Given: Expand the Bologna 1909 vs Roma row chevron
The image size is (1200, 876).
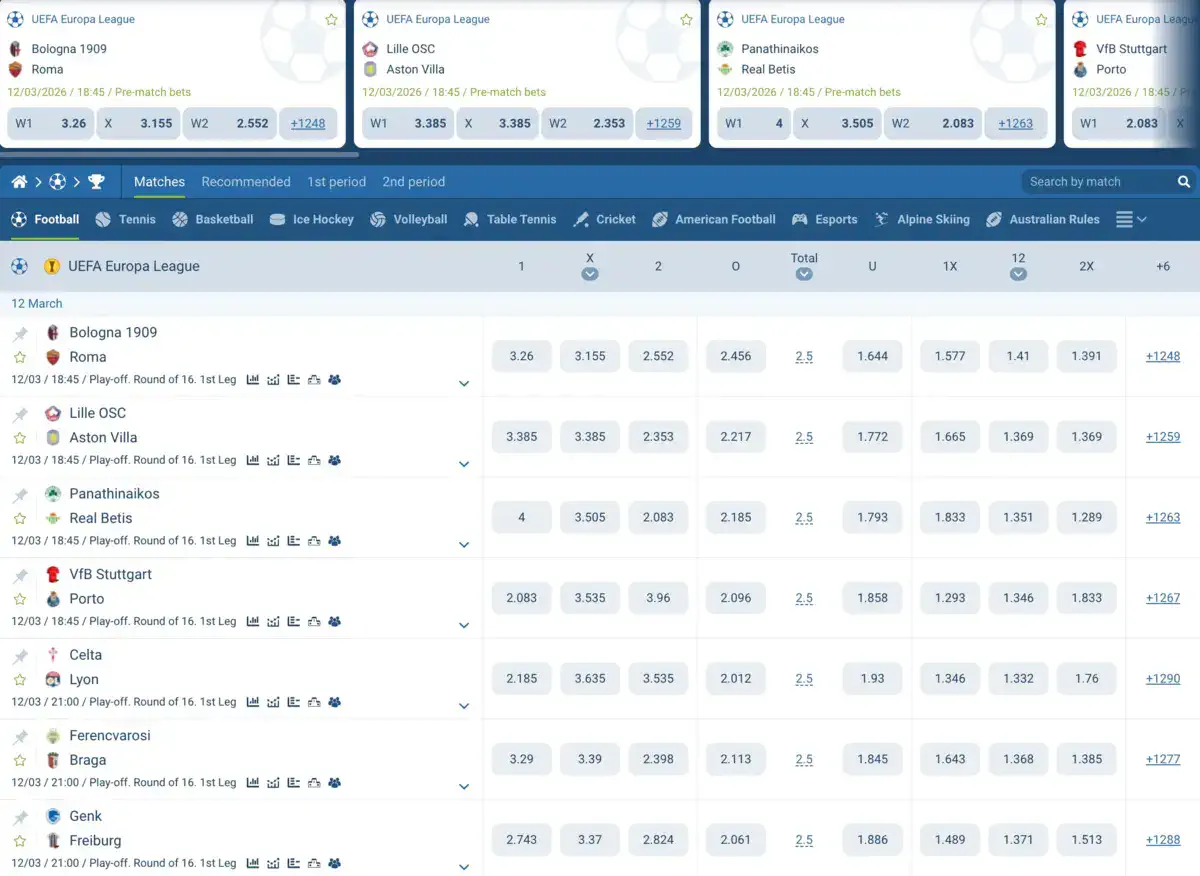Looking at the screenshot, I should coord(464,384).
